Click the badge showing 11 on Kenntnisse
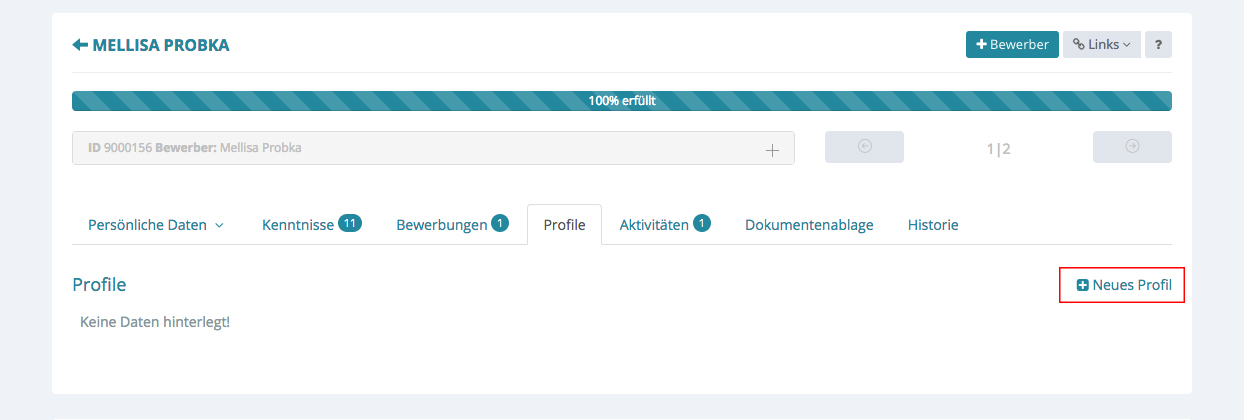The image size is (1244, 420). point(349,223)
